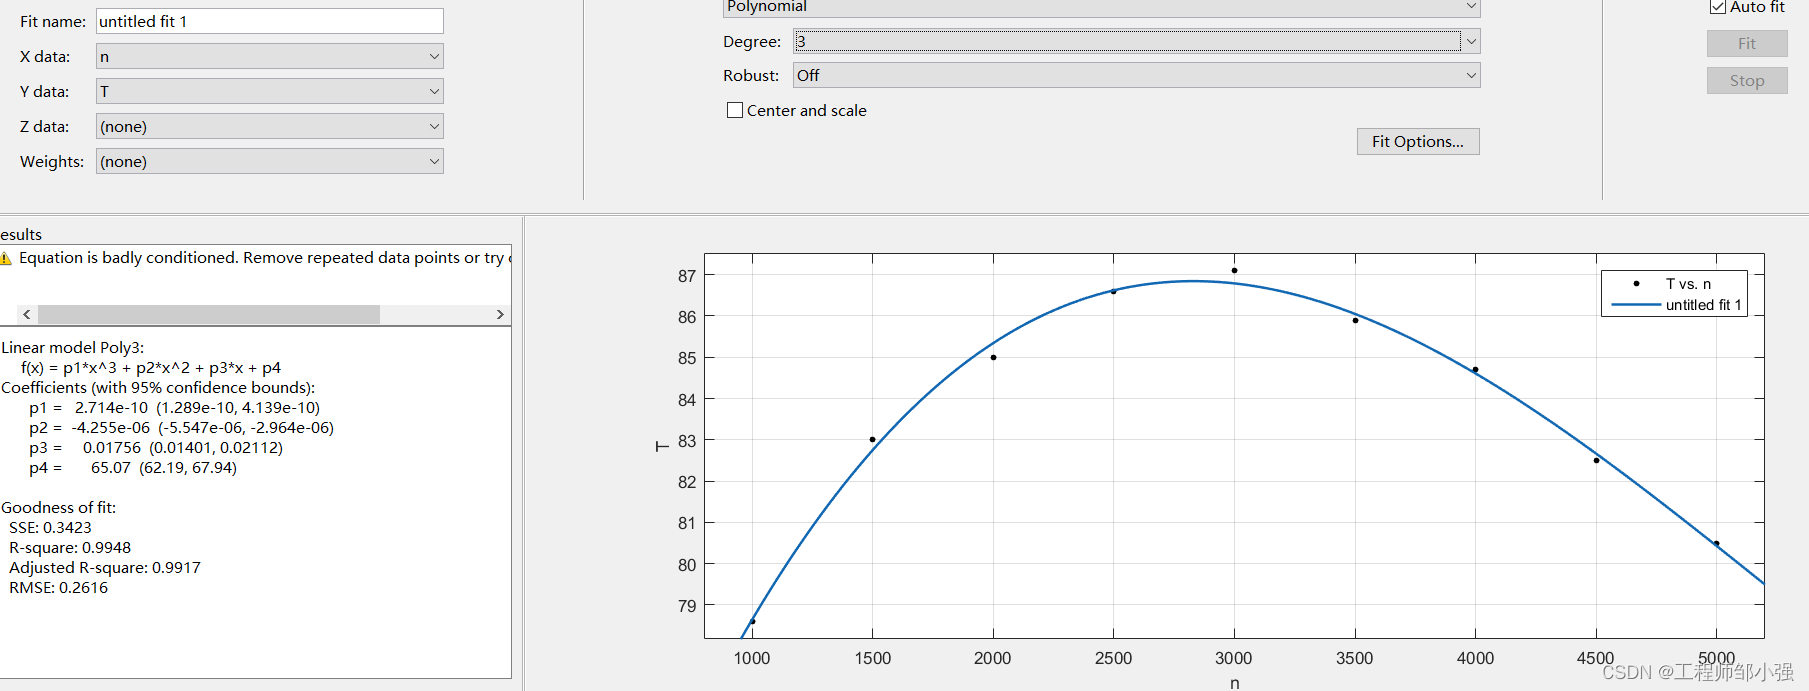Click the f(x) polynomial equation line

[x=151, y=368]
